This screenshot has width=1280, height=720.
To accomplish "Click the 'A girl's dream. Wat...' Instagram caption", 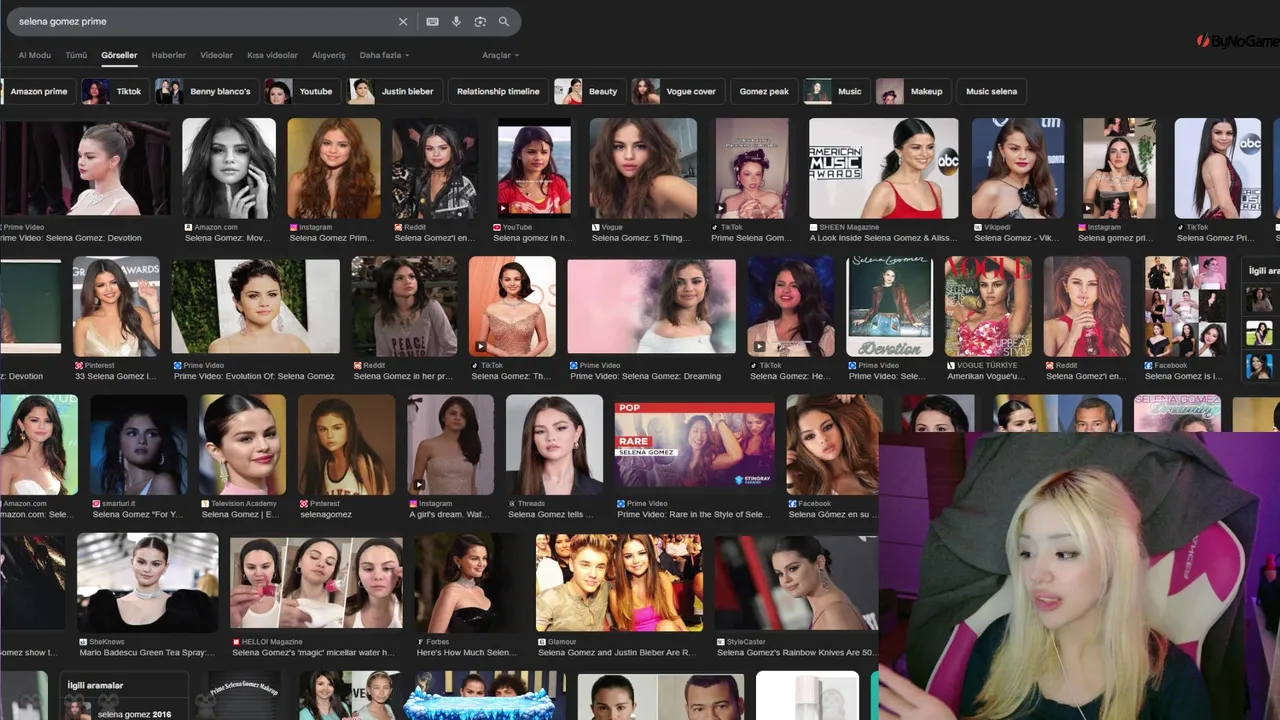I will (x=449, y=514).
